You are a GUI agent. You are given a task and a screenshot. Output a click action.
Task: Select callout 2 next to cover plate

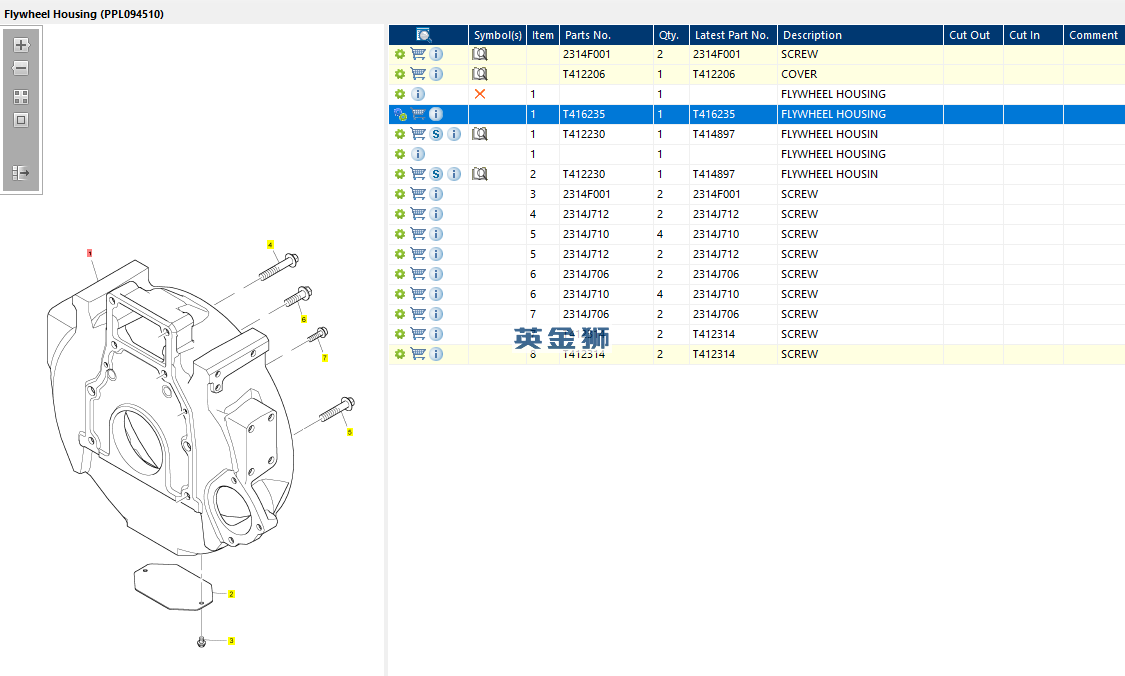[x=231, y=594]
